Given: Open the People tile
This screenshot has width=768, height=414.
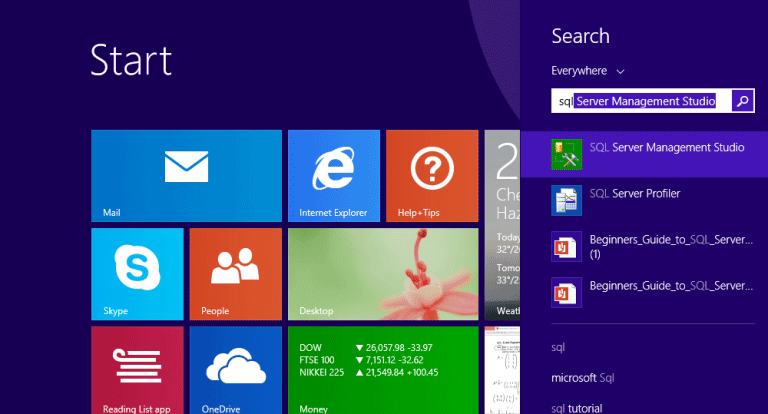Looking at the screenshot, I should point(235,273).
